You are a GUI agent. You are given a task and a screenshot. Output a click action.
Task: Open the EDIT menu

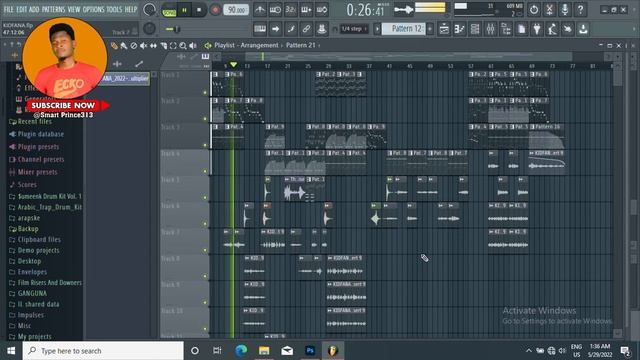click(22, 9)
